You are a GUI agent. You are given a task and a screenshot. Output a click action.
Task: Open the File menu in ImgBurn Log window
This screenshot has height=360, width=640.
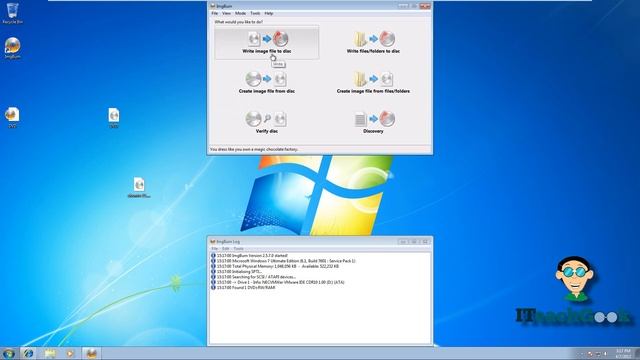click(x=215, y=249)
